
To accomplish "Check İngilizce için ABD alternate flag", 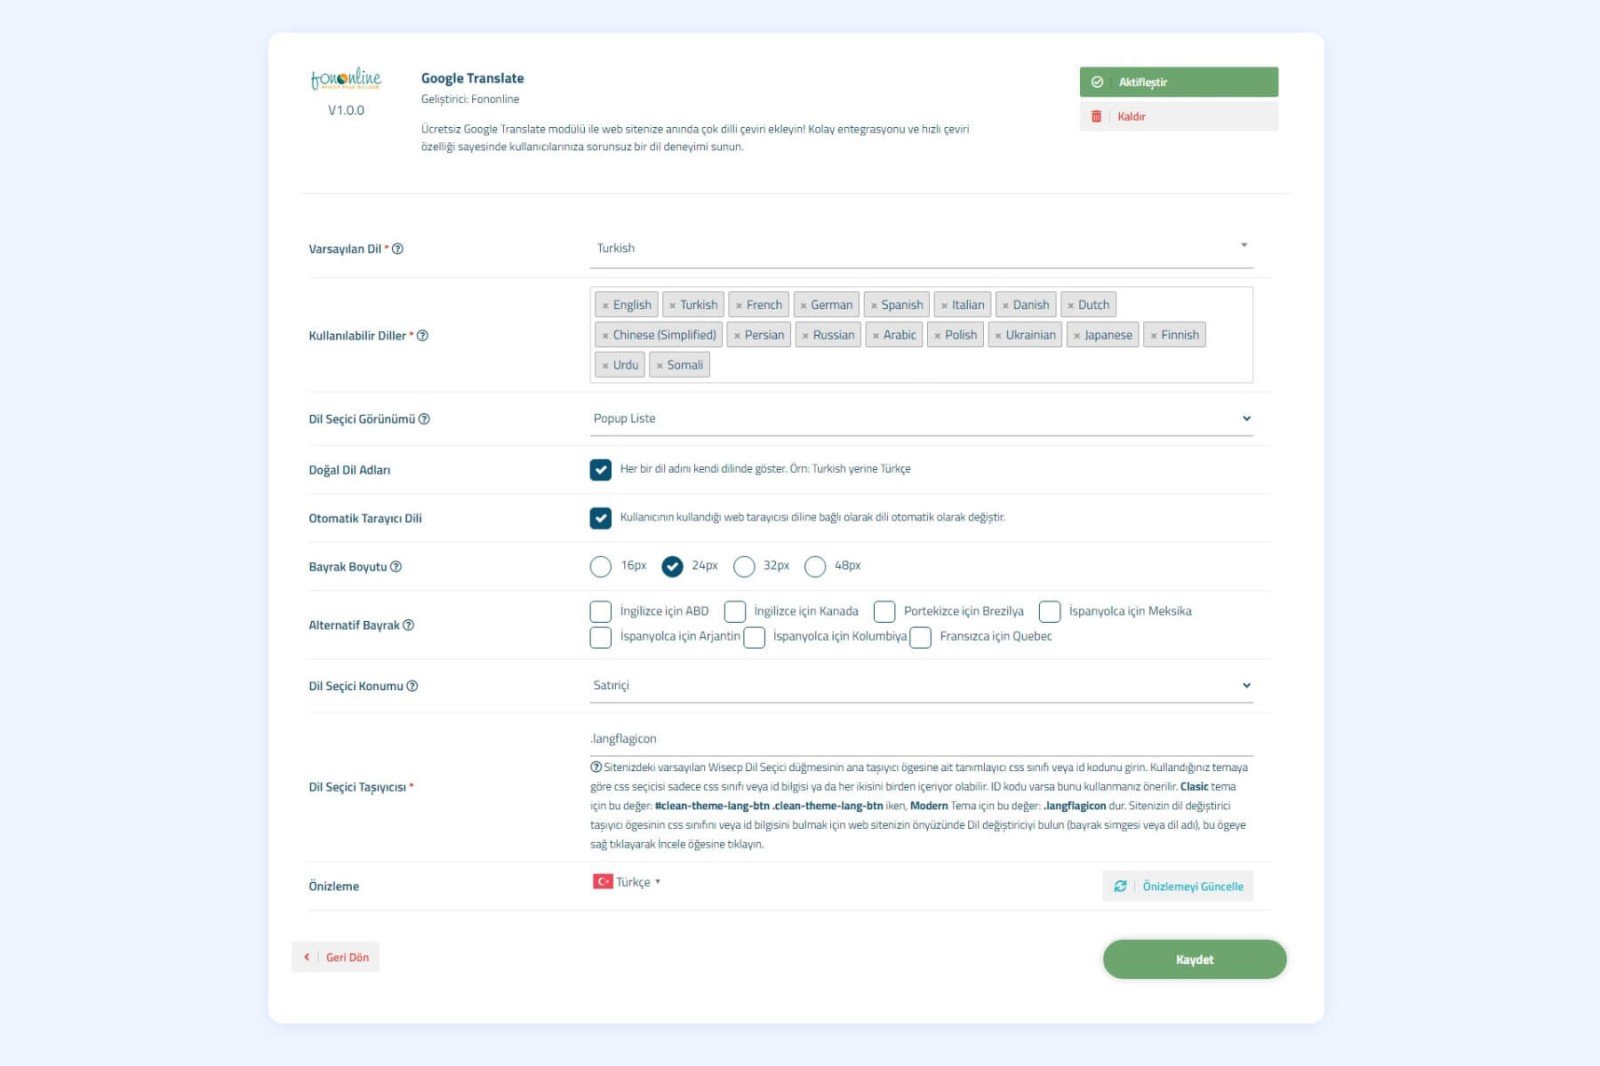I will coord(601,611).
